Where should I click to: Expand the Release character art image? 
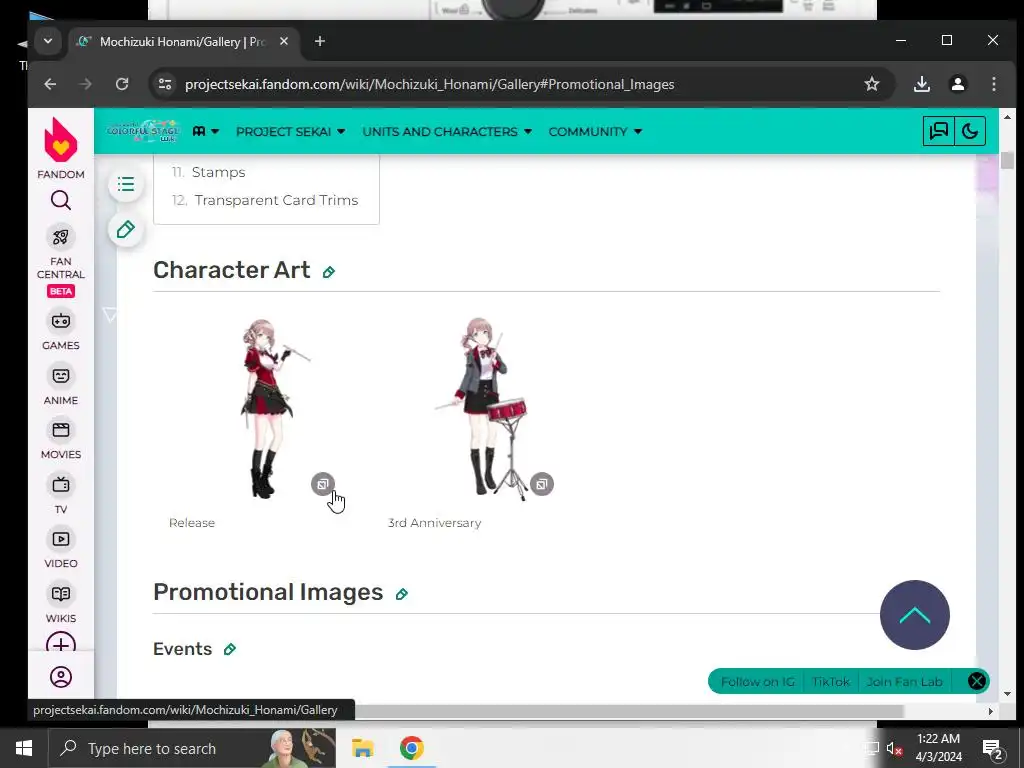coord(323,485)
